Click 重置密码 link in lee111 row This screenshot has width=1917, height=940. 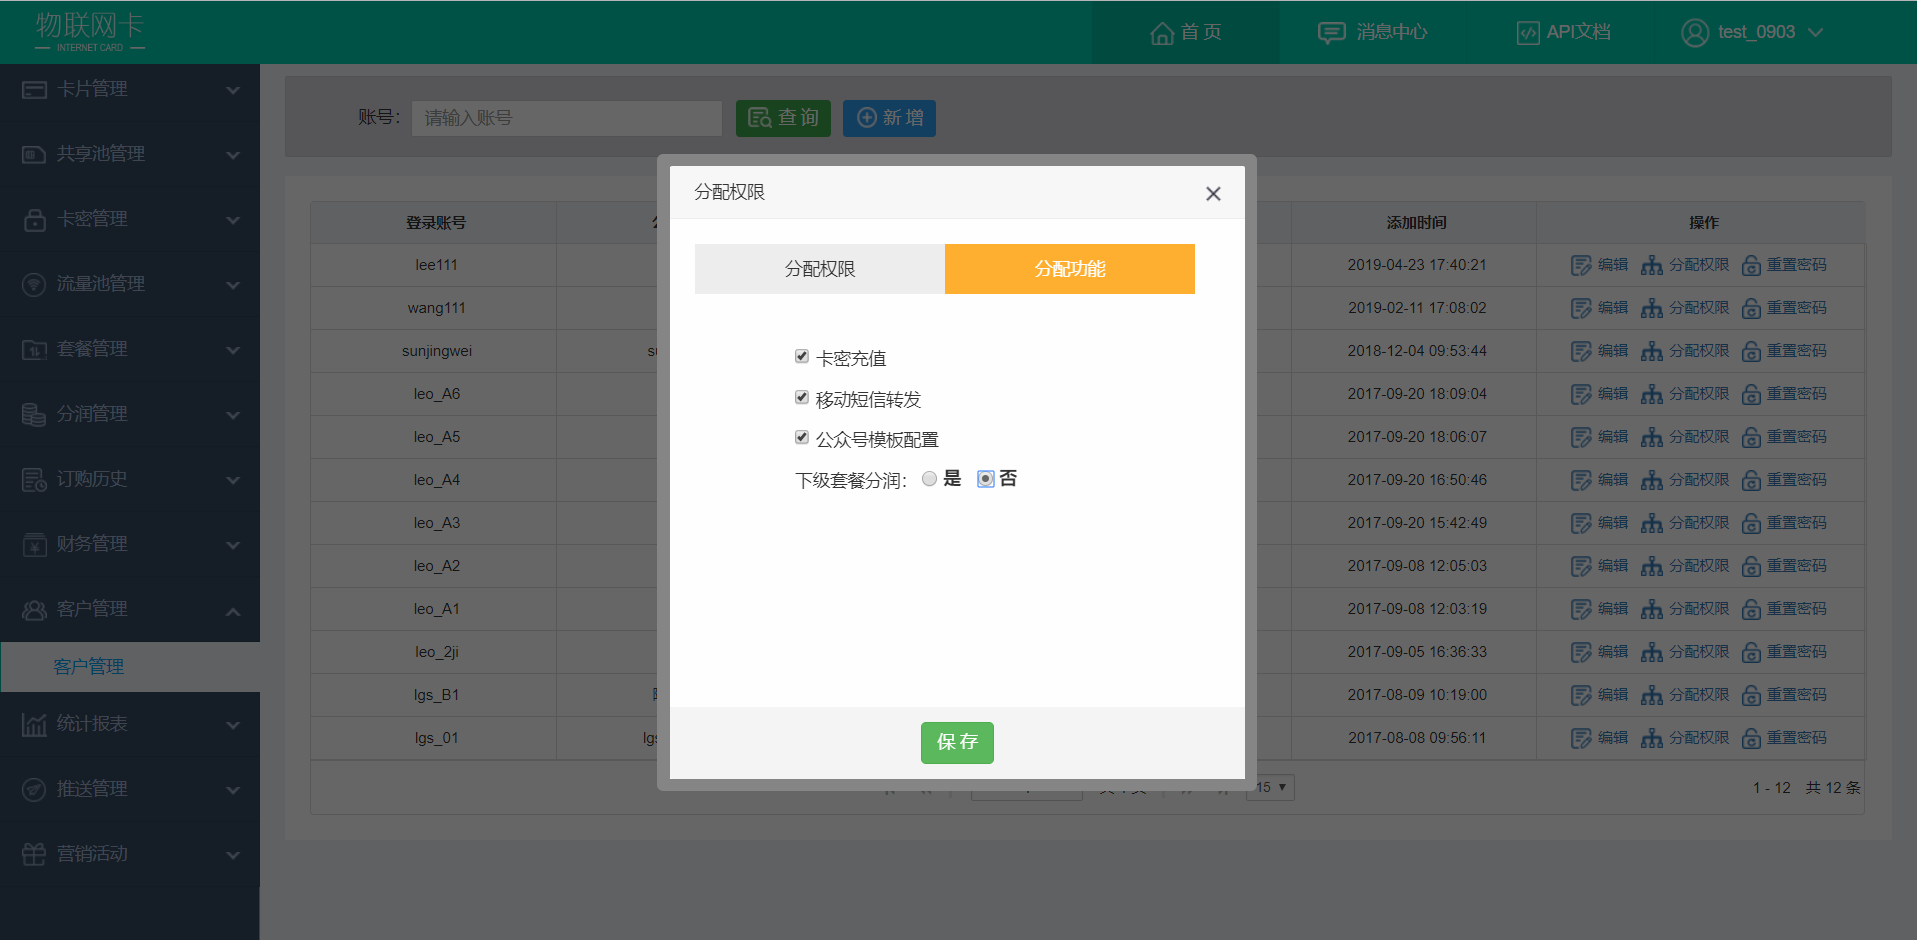[x=1797, y=265]
